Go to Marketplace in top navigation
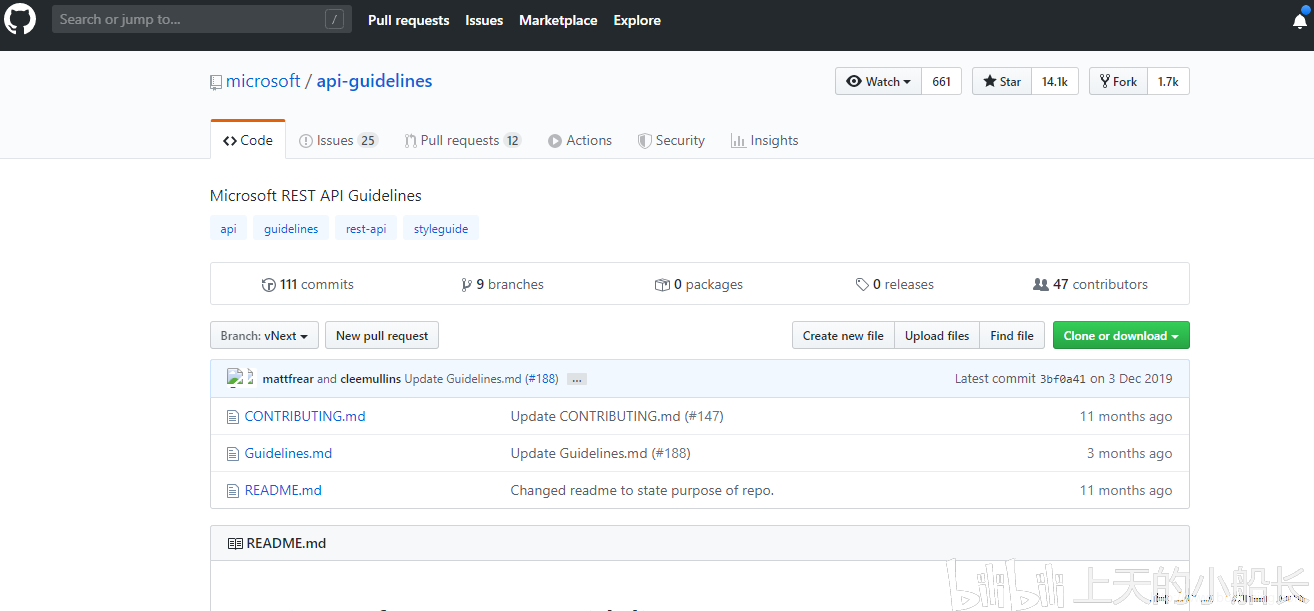This screenshot has height=611, width=1314. click(558, 20)
